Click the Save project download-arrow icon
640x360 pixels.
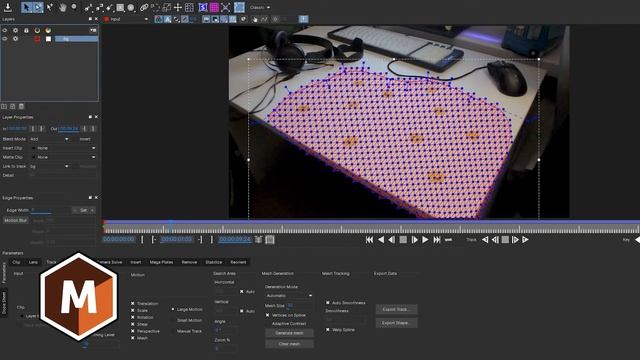(x=8, y=7)
